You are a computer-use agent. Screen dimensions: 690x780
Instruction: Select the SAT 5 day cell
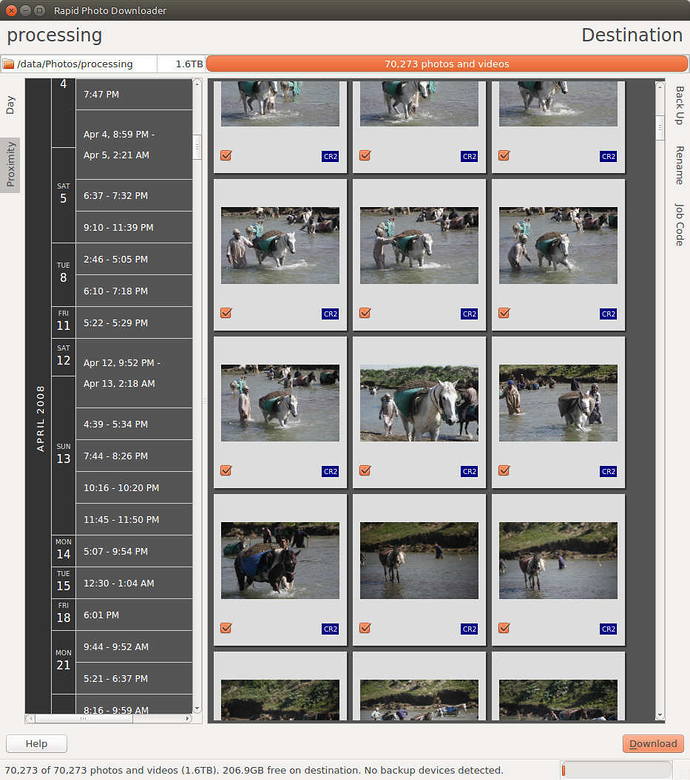tap(63, 195)
